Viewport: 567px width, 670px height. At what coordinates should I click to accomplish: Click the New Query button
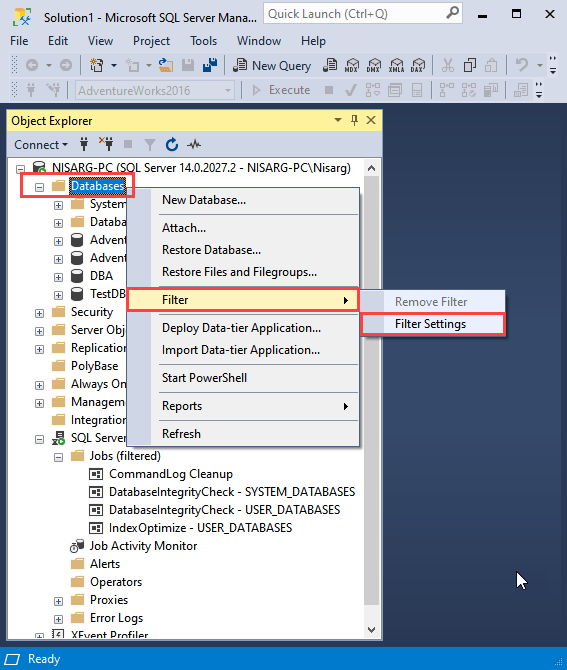(x=272, y=65)
